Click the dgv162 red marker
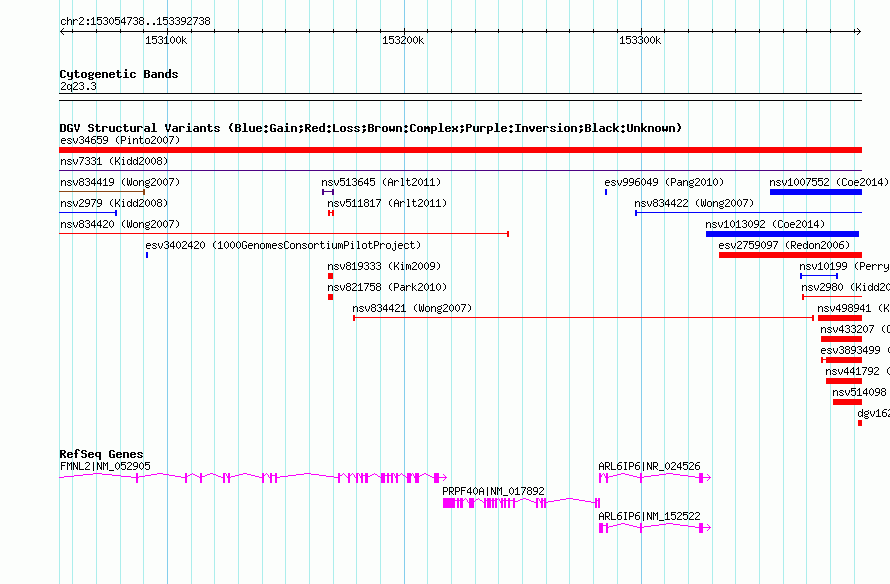This screenshot has height=584, width=890. click(x=860, y=423)
